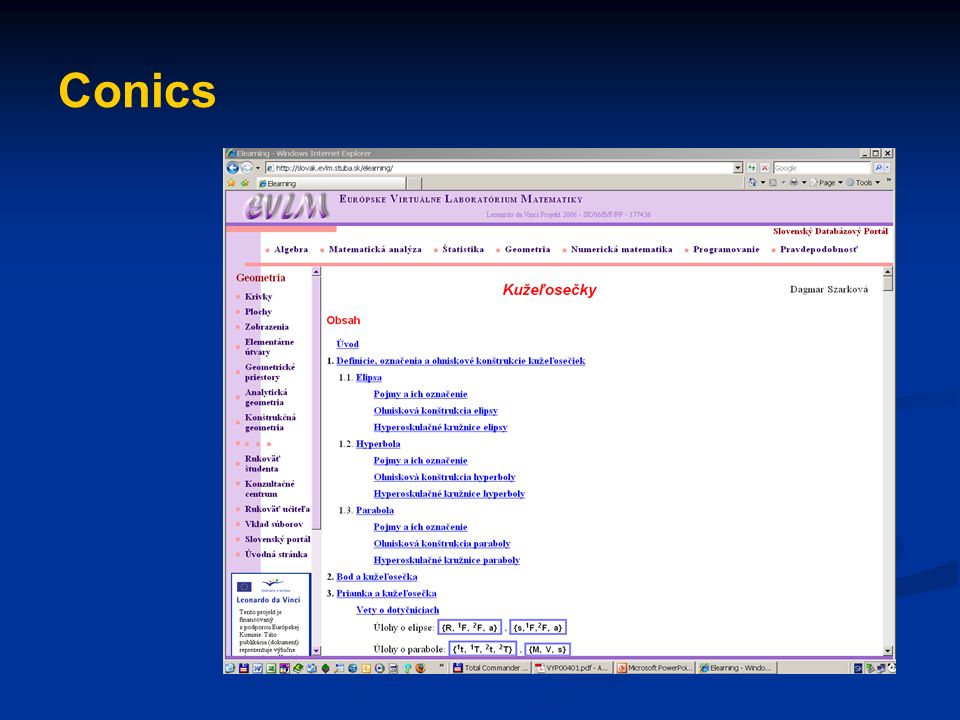This screenshot has width=960, height=720.
Task: Click the Add to Favorites icon
Action: [x=244, y=183]
